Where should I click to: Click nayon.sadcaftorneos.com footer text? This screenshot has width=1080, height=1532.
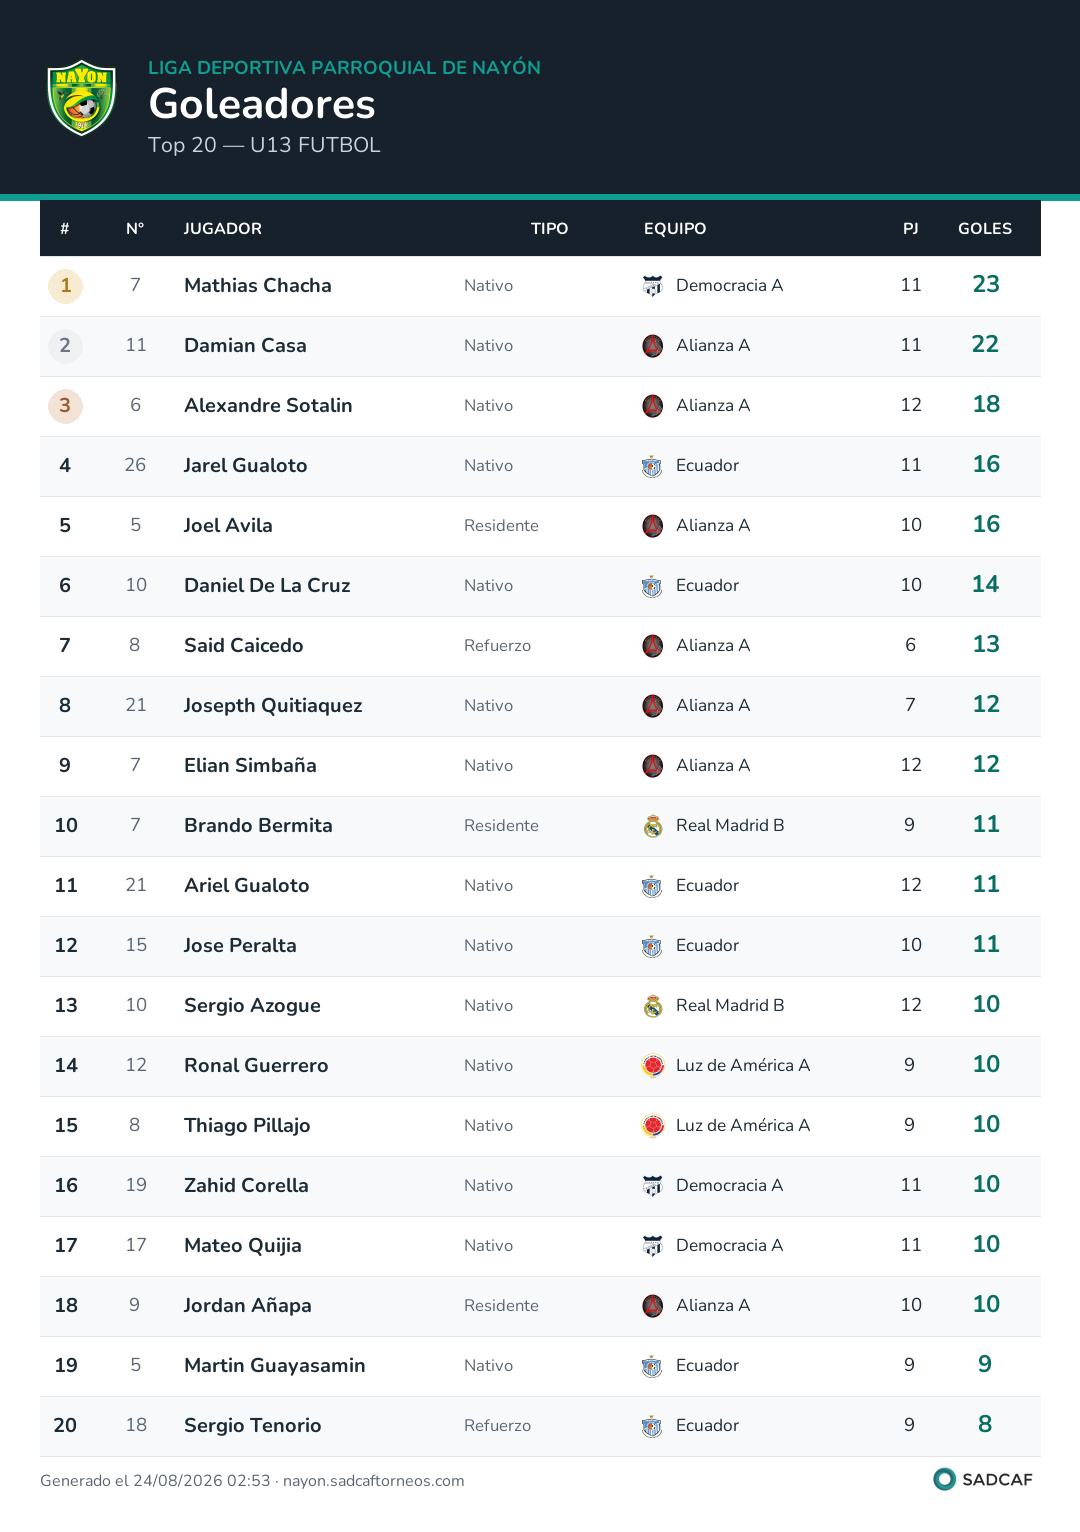(x=374, y=1481)
